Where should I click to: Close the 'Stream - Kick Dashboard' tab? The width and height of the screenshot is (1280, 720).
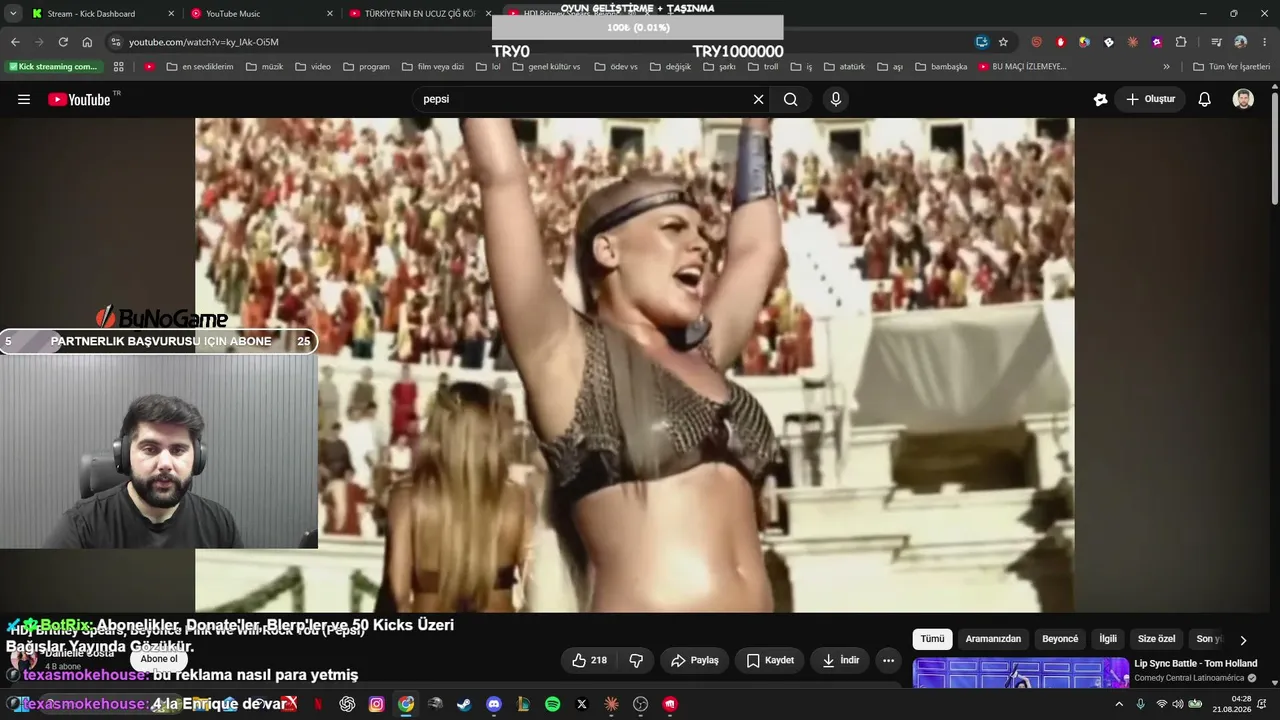171,13
